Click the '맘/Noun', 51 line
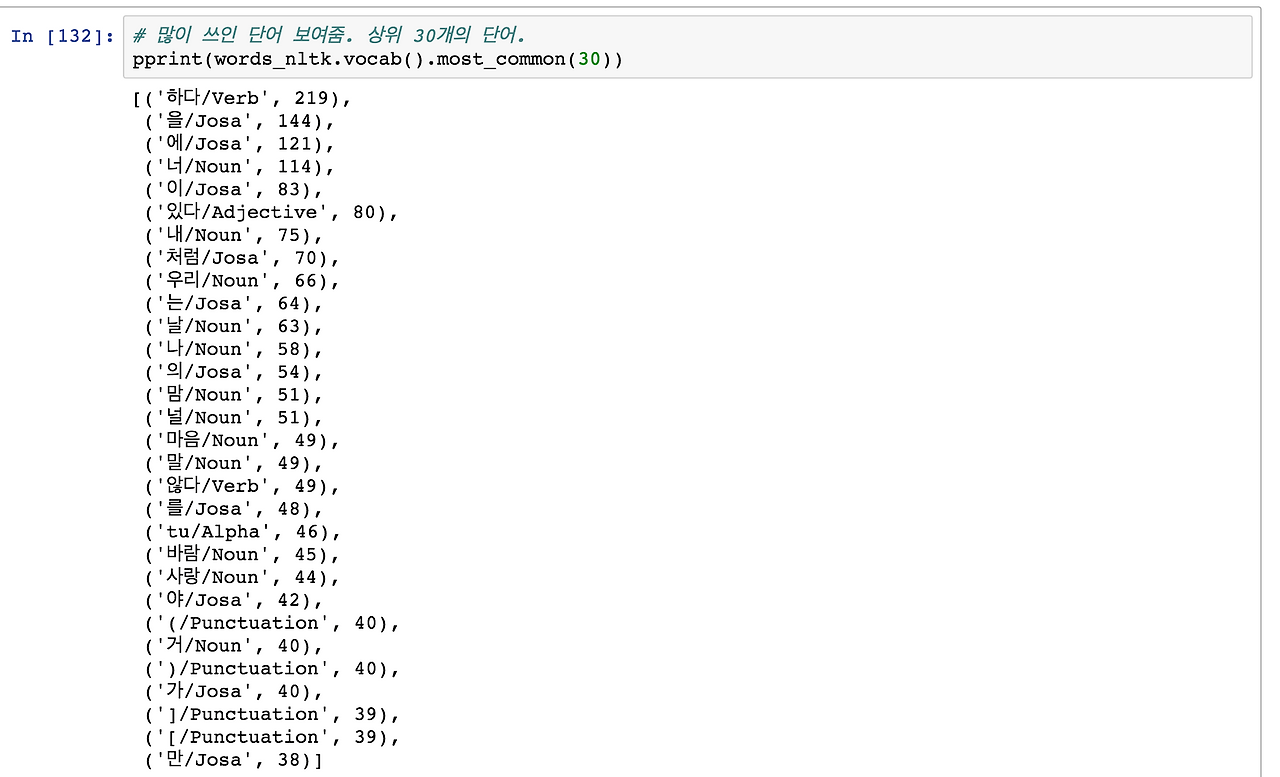The height and width of the screenshot is (777, 1280). point(235,396)
